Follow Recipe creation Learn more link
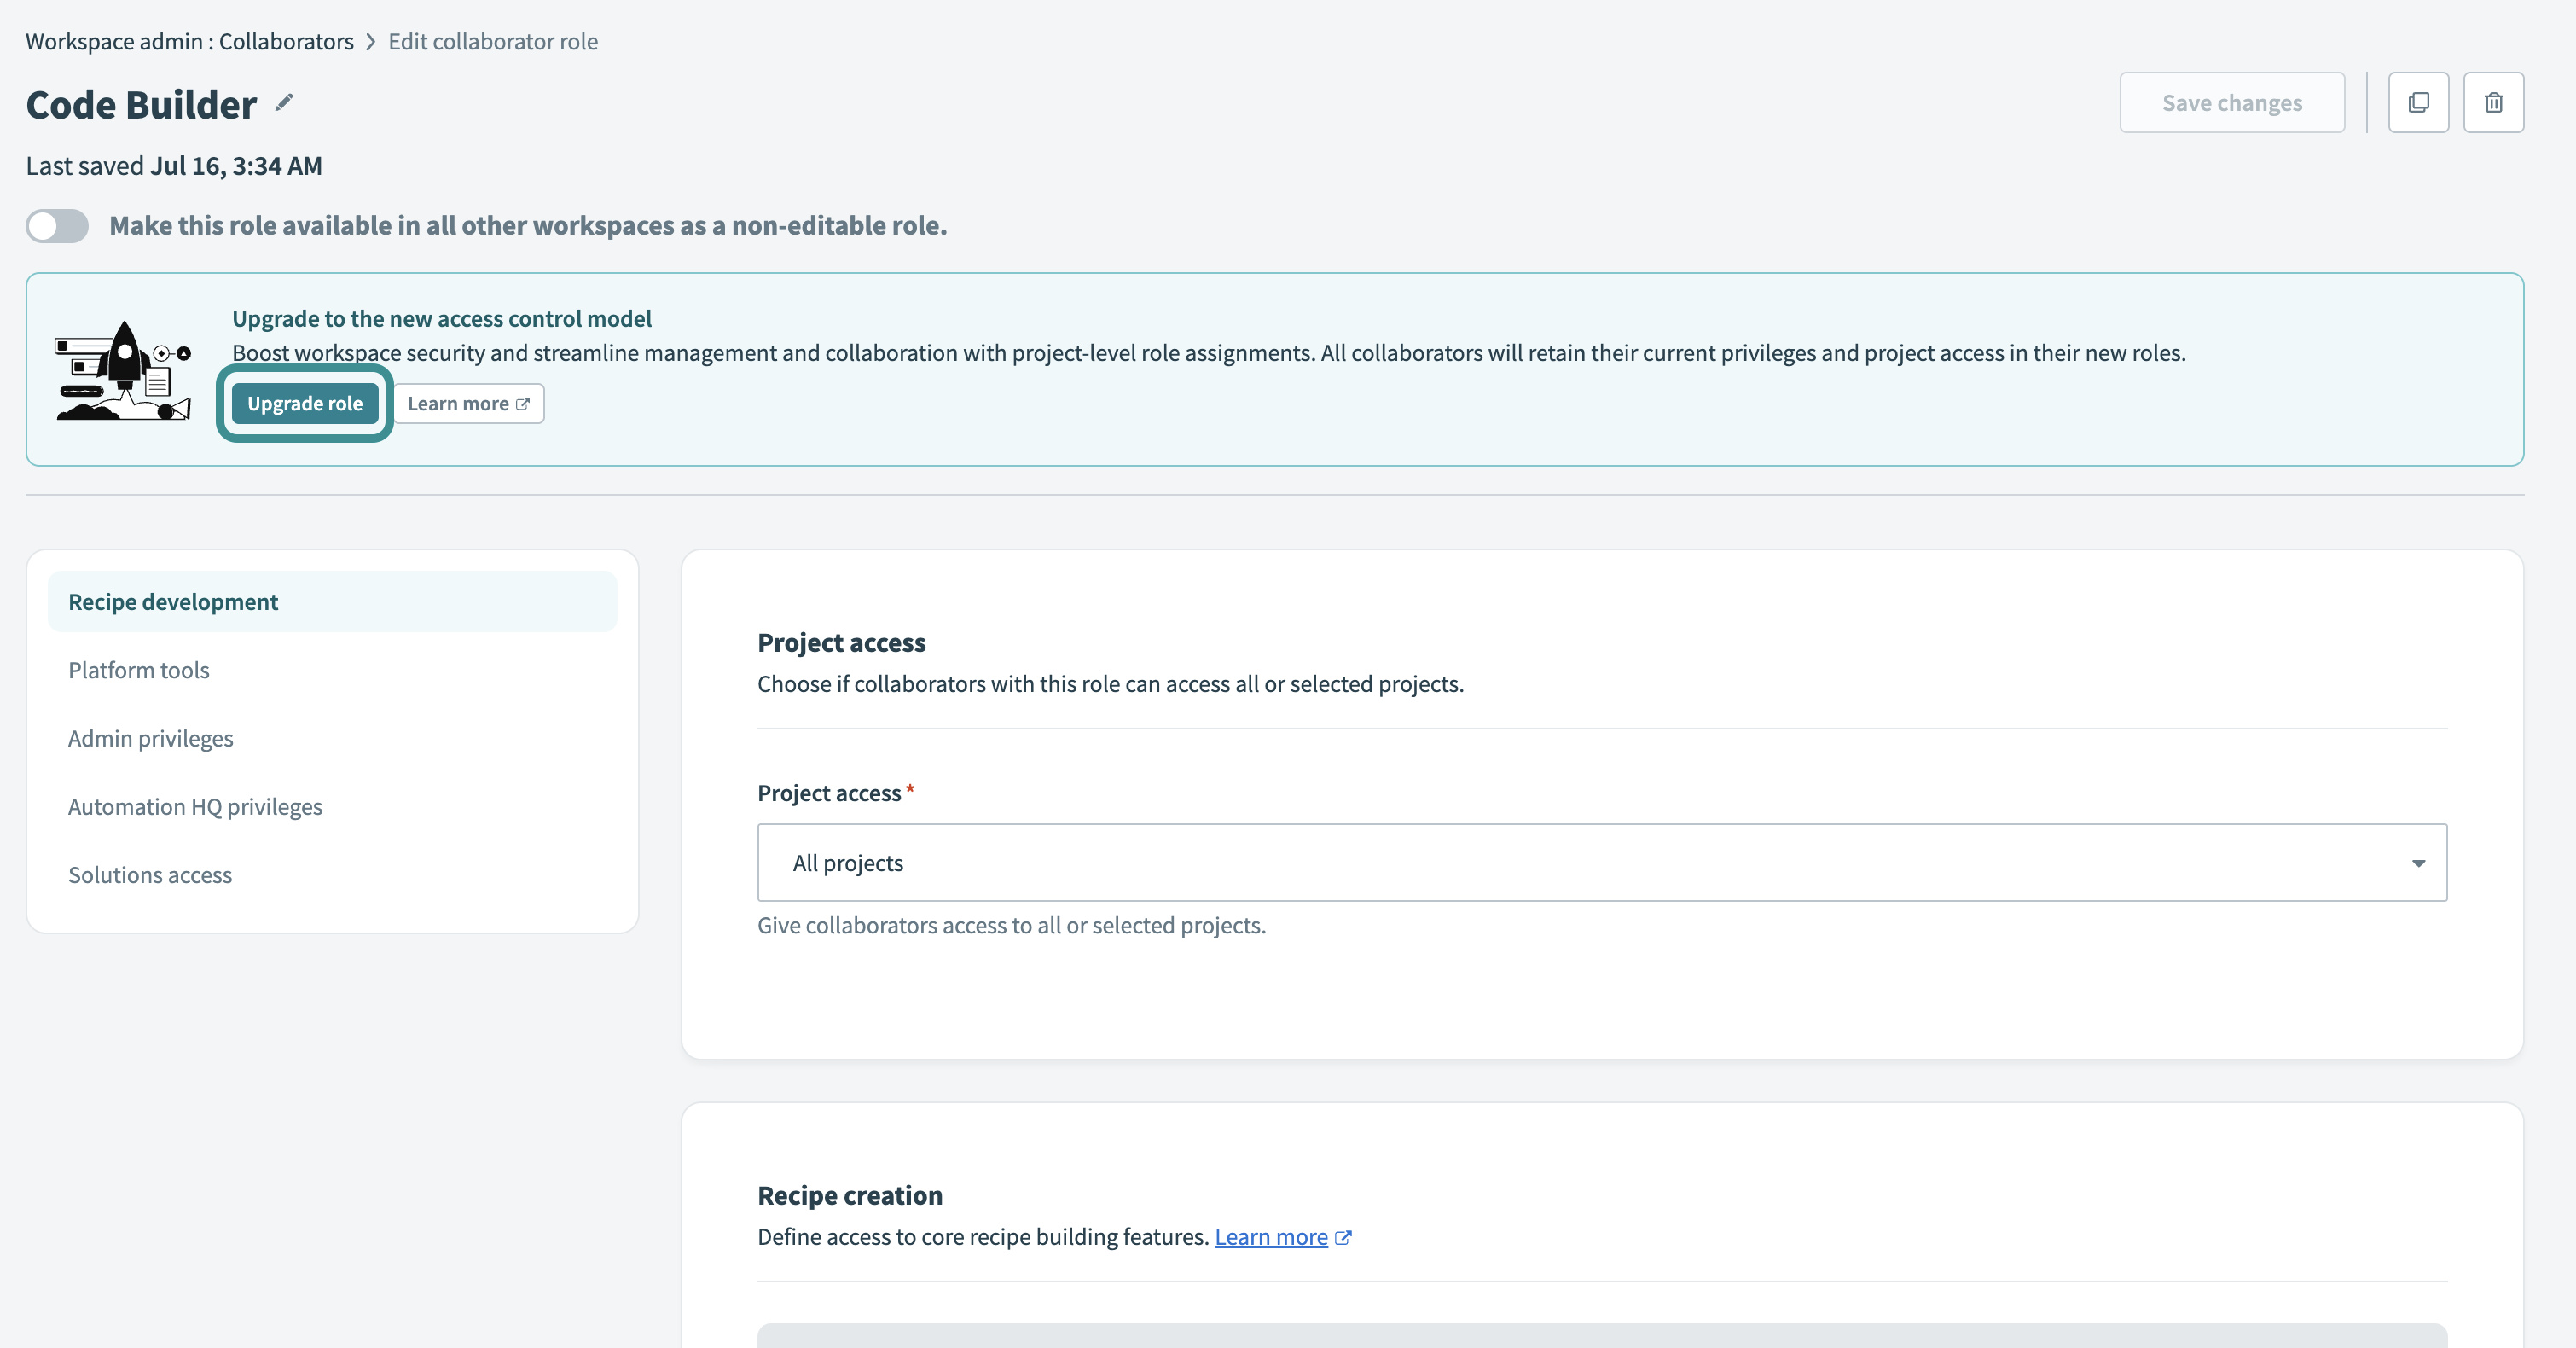Image resolution: width=2576 pixels, height=1348 pixels. (x=1270, y=1238)
